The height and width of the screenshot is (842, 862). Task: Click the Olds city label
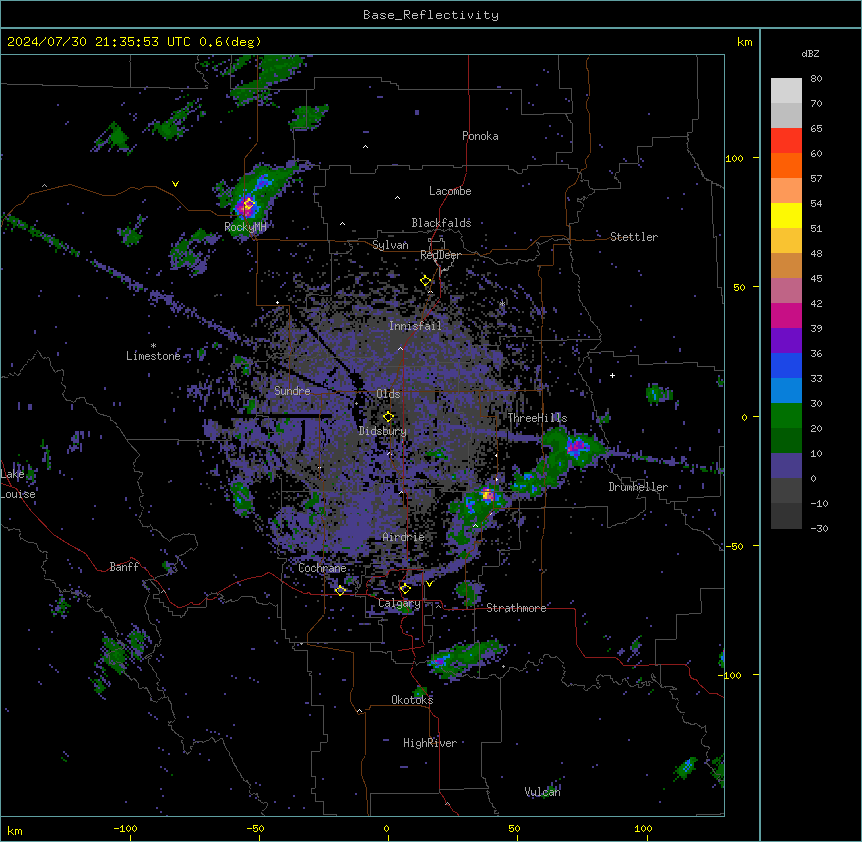click(388, 394)
